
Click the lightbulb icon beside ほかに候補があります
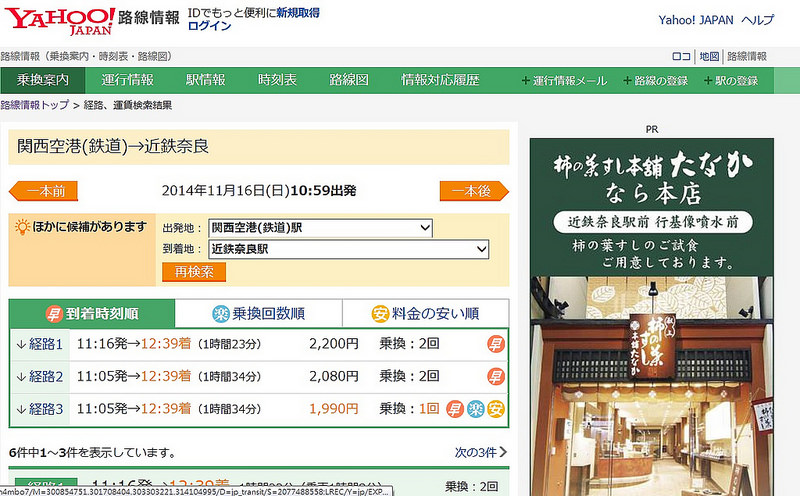pos(22,227)
